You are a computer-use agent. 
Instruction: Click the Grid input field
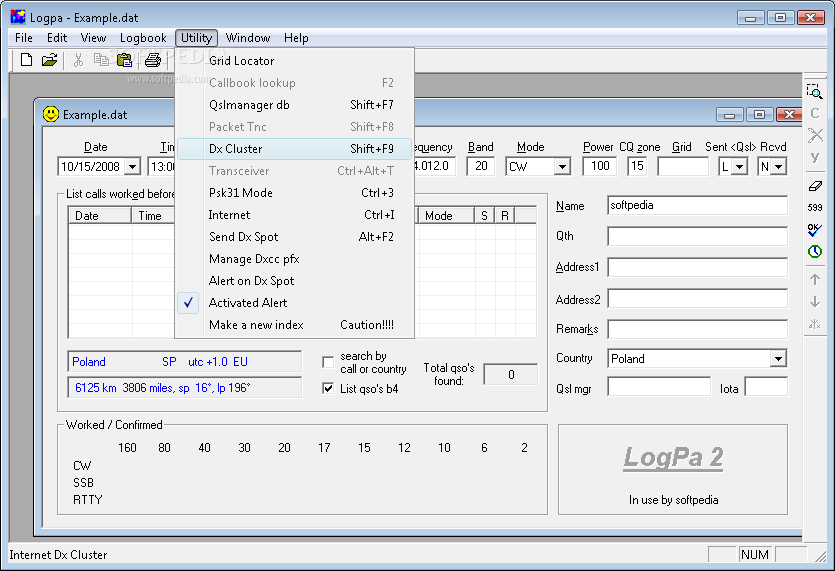click(683, 166)
